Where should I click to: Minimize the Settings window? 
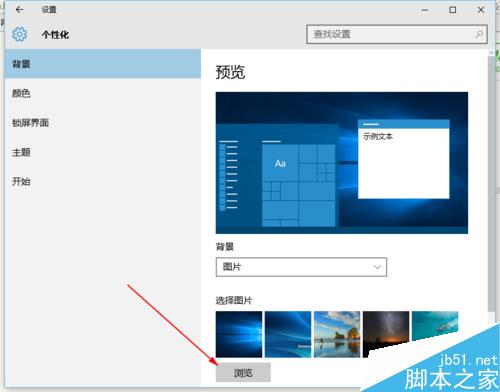pyautogui.click(x=424, y=10)
